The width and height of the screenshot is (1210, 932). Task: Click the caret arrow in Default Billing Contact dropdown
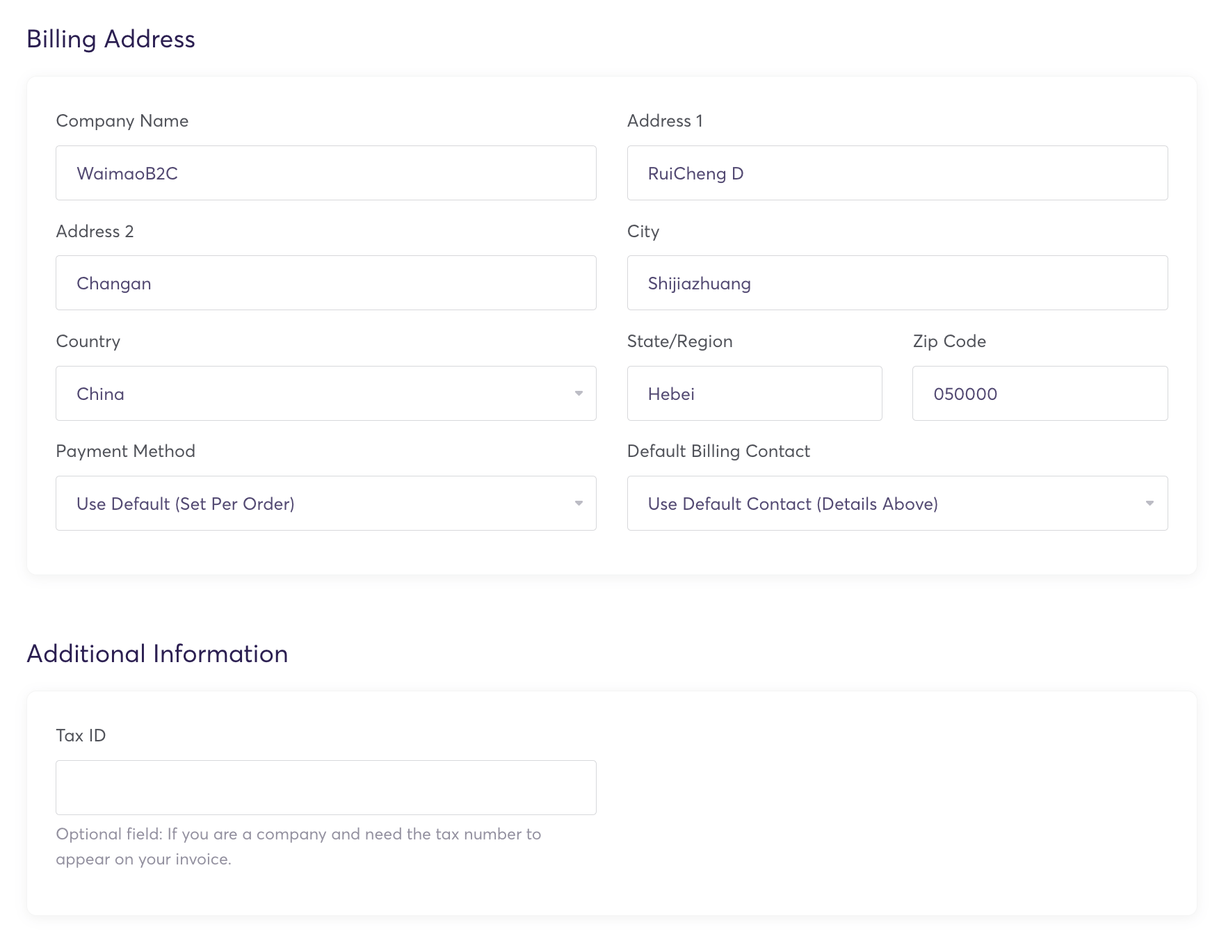coord(1149,503)
